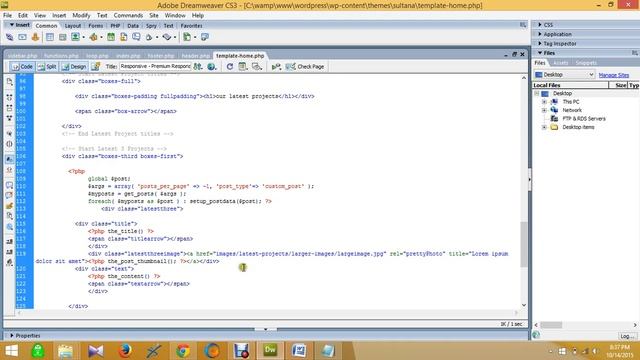Switch to Split view
The image size is (640, 360).
point(47,67)
